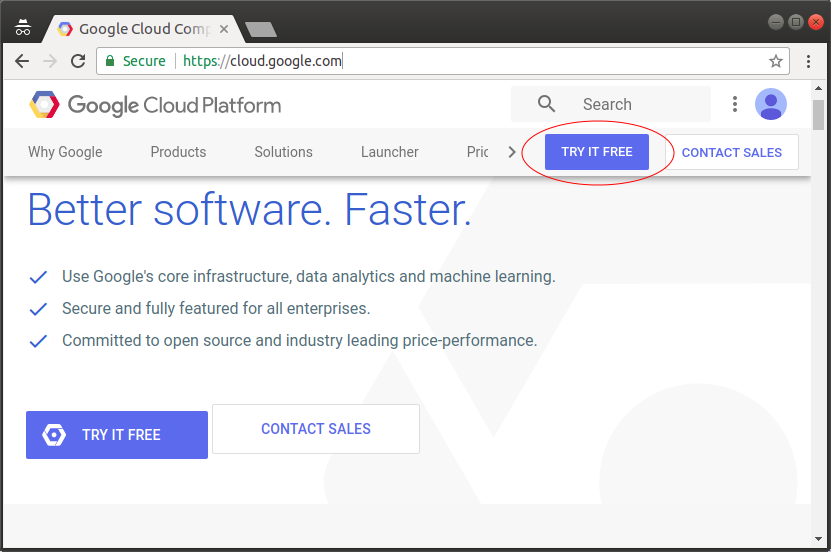The width and height of the screenshot is (831, 552).
Task: Click the tab's Google Cloud favicon
Action: pos(65,29)
